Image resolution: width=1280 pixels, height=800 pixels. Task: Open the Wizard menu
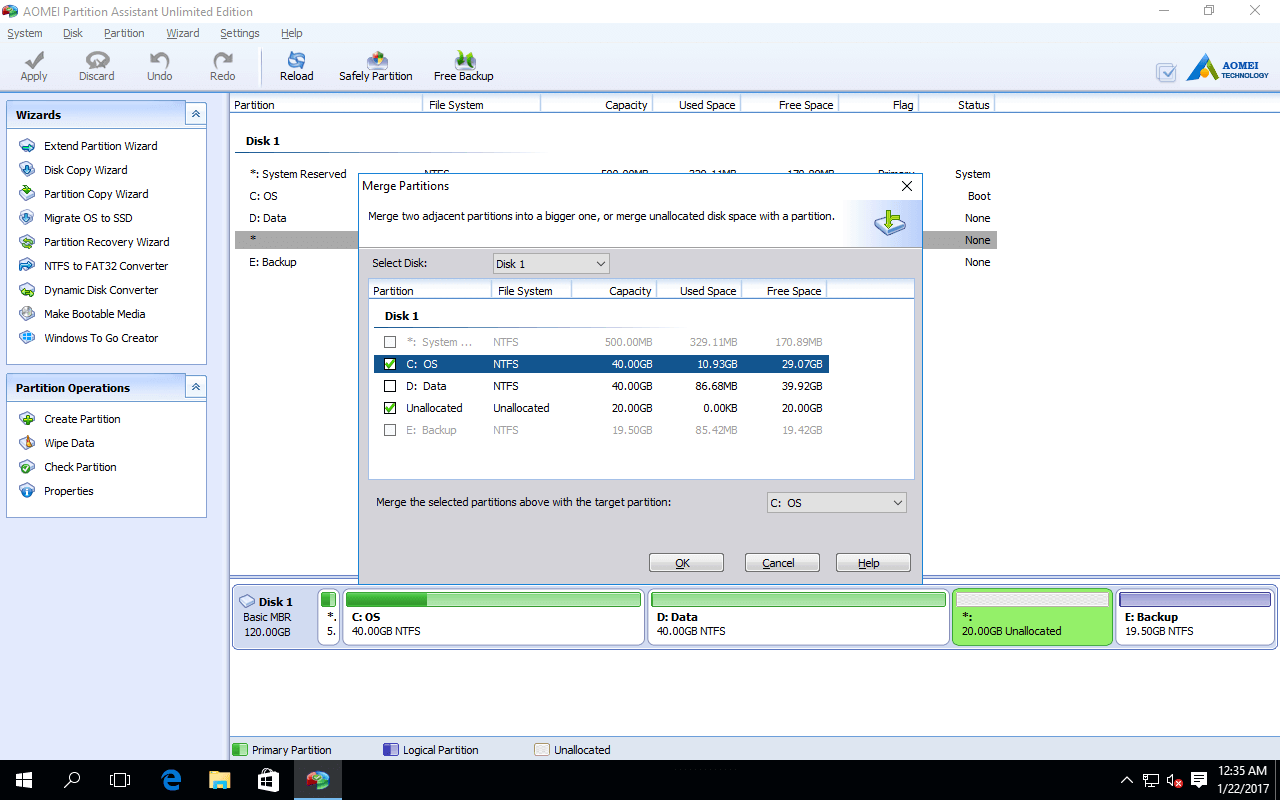click(x=183, y=33)
